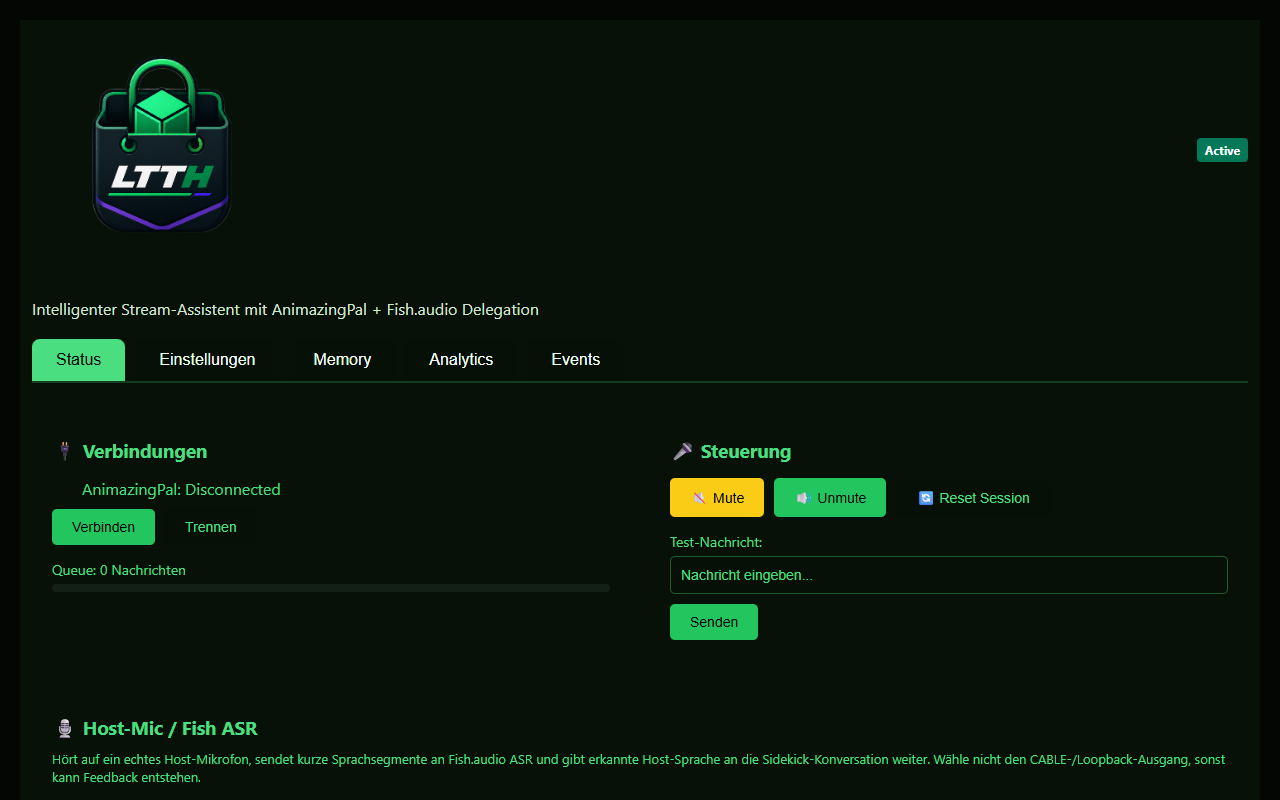Click the 'AnimazingPal: Disconnected' status text
This screenshot has width=1280, height=800.
click(x=181, y=490)
